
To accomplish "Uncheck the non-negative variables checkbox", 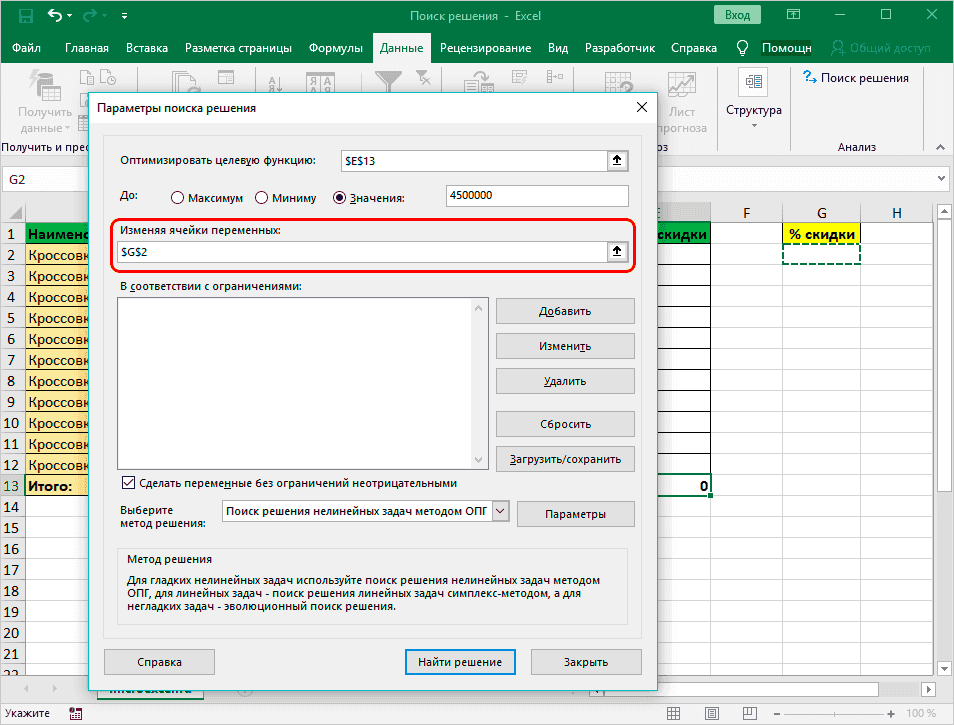I will [x=127, y=483].
